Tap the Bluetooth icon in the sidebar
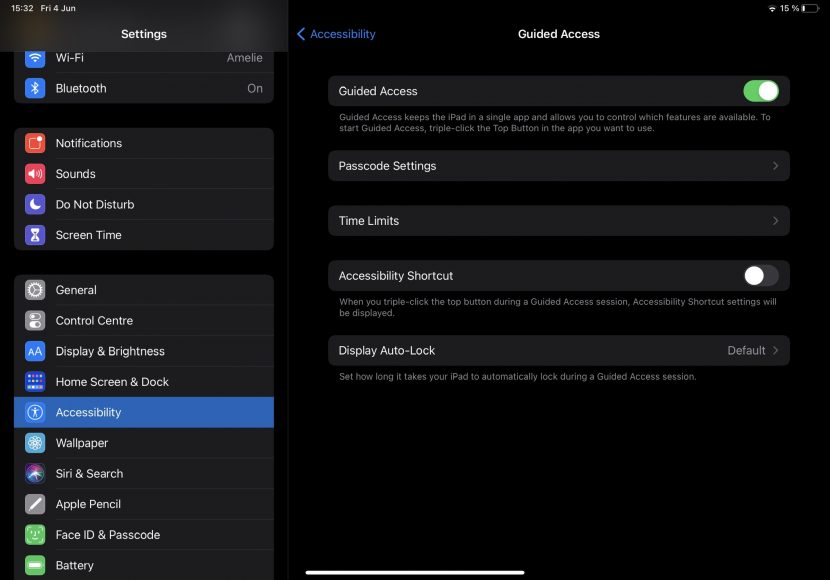830x580 pixels. click(35, 88)
